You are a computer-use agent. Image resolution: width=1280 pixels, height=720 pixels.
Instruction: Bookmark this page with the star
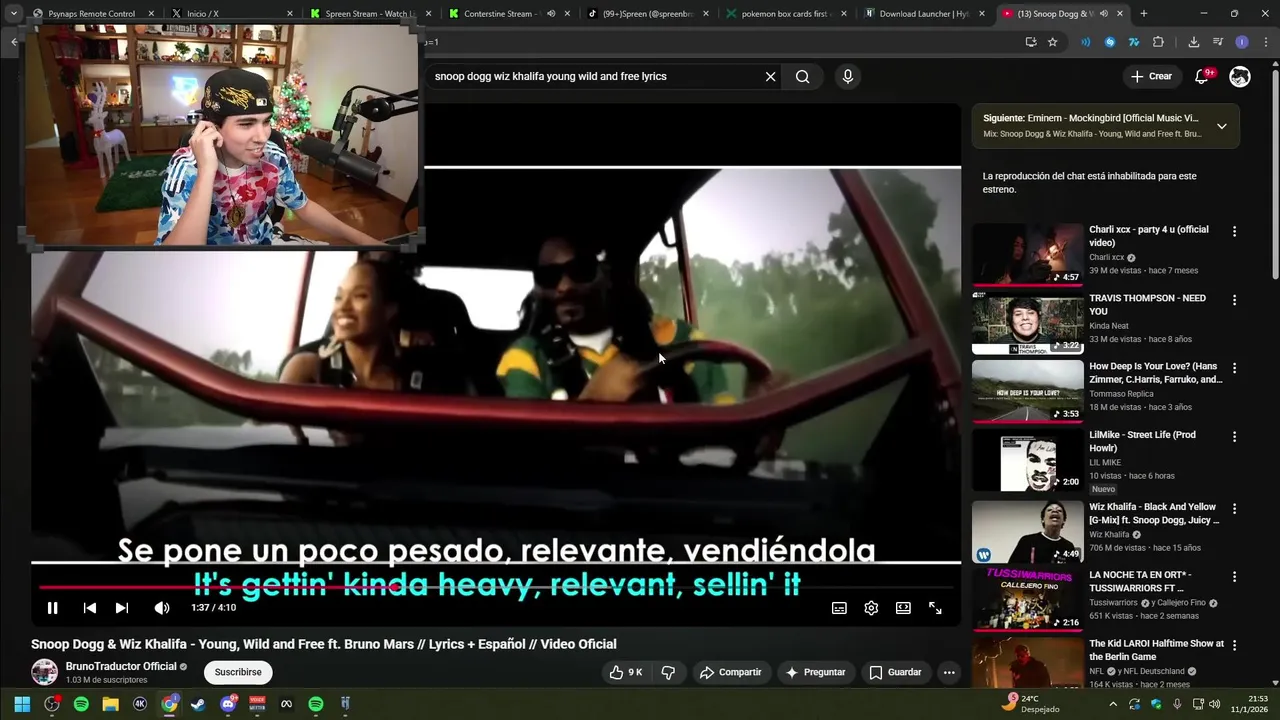click(1053, 42)
